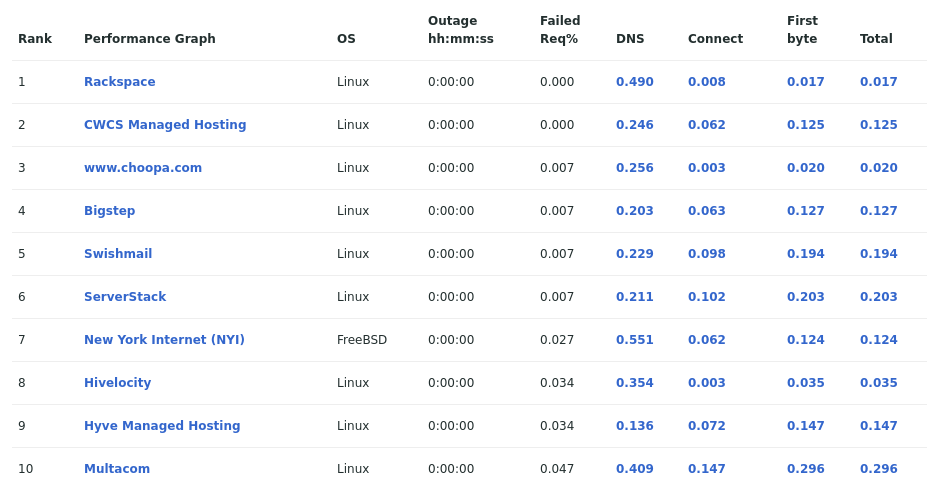Open the ServerStack performance graph link

(x=125, y=297)
